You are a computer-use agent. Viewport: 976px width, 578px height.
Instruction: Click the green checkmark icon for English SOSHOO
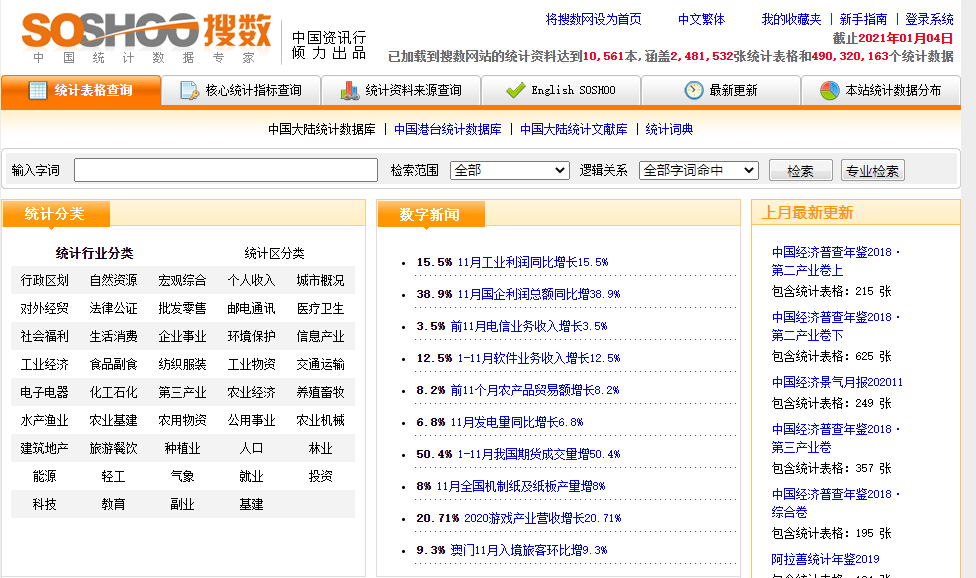(515, 90)
